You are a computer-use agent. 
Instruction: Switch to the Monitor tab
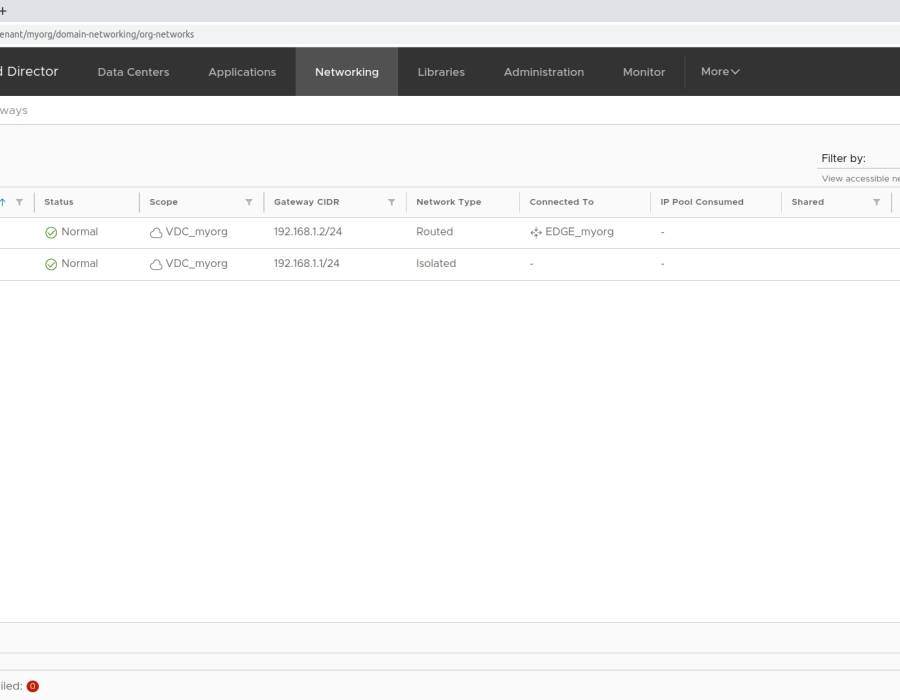(644, 72)
